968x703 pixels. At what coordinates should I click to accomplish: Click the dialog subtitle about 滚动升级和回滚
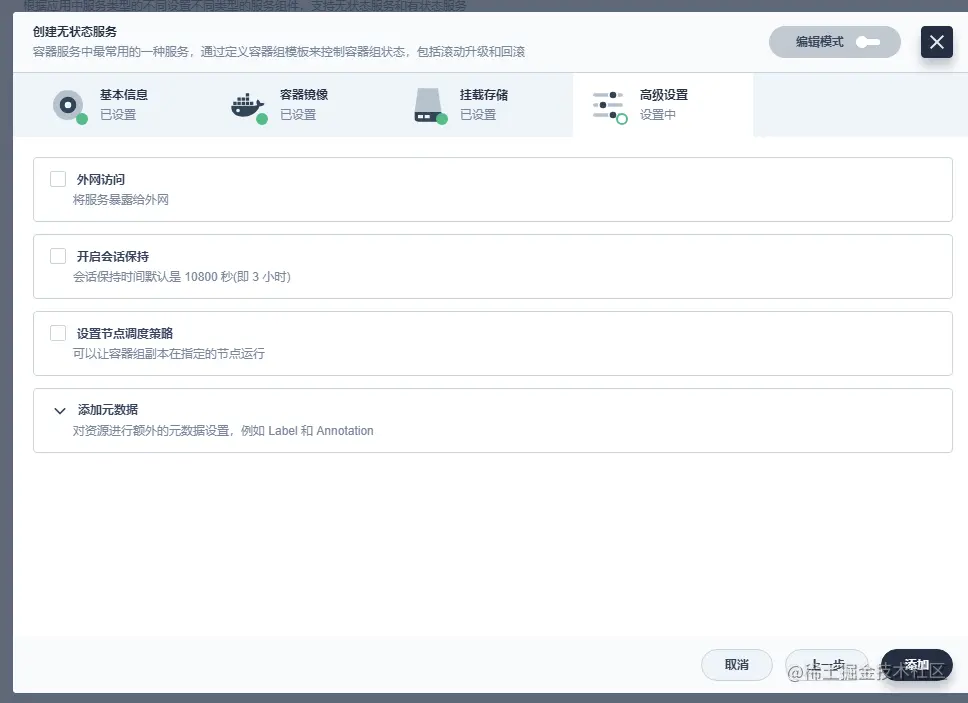(x=278, y=52)
